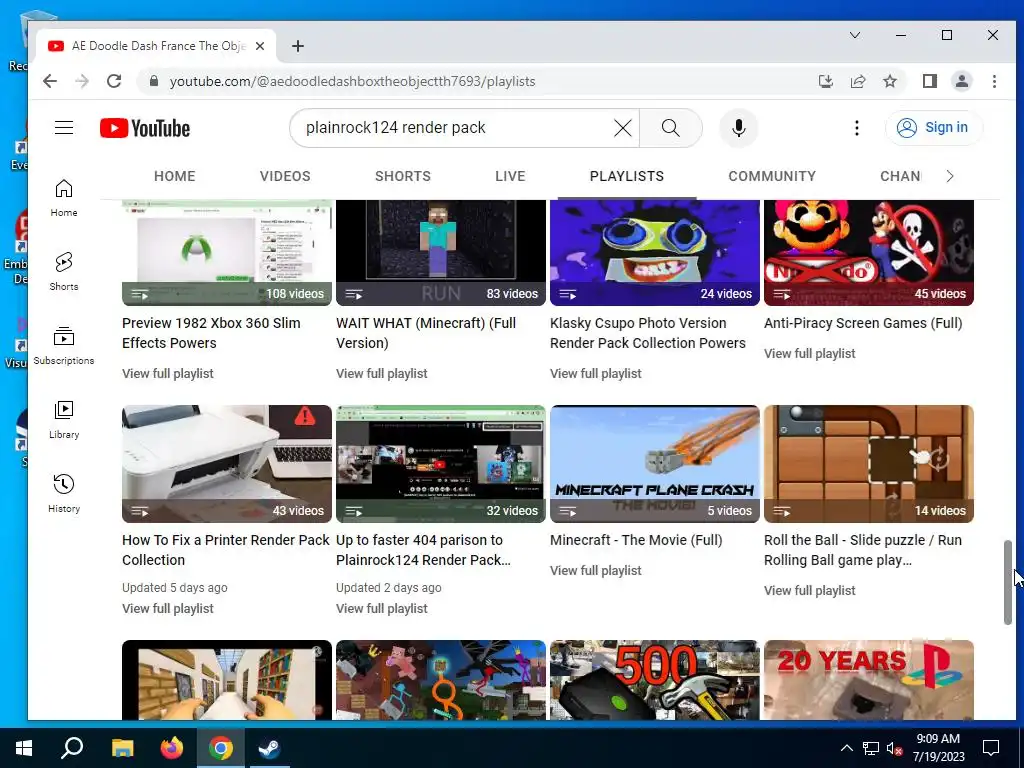View full playlist for Up to faster 404 parison
1024x768 pixels.
point(381,609)
